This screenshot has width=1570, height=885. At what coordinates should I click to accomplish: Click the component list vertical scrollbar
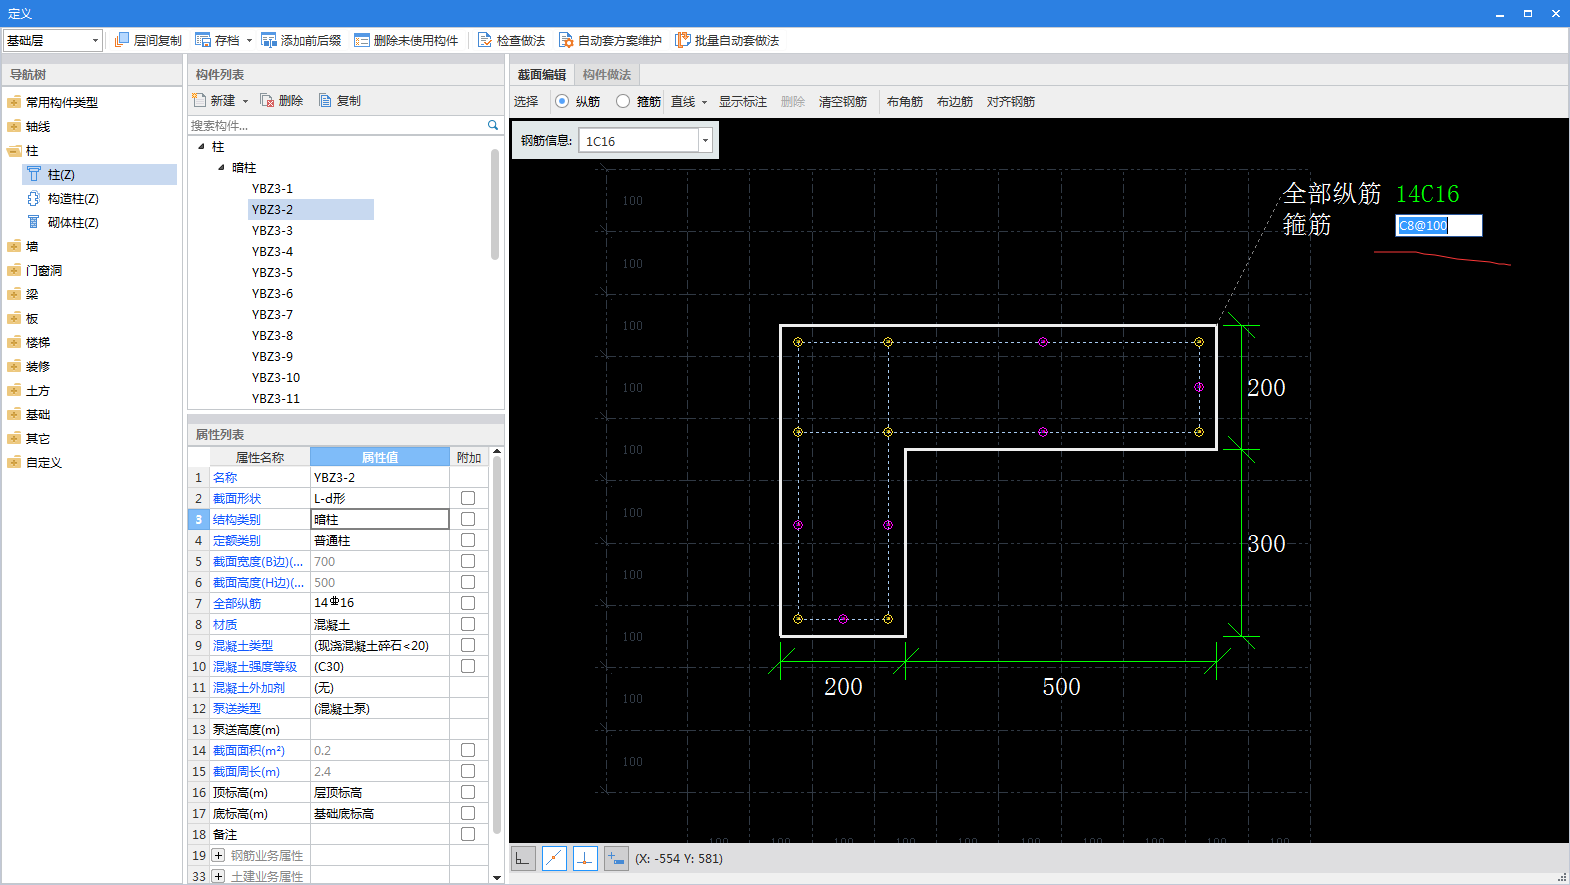495,205
